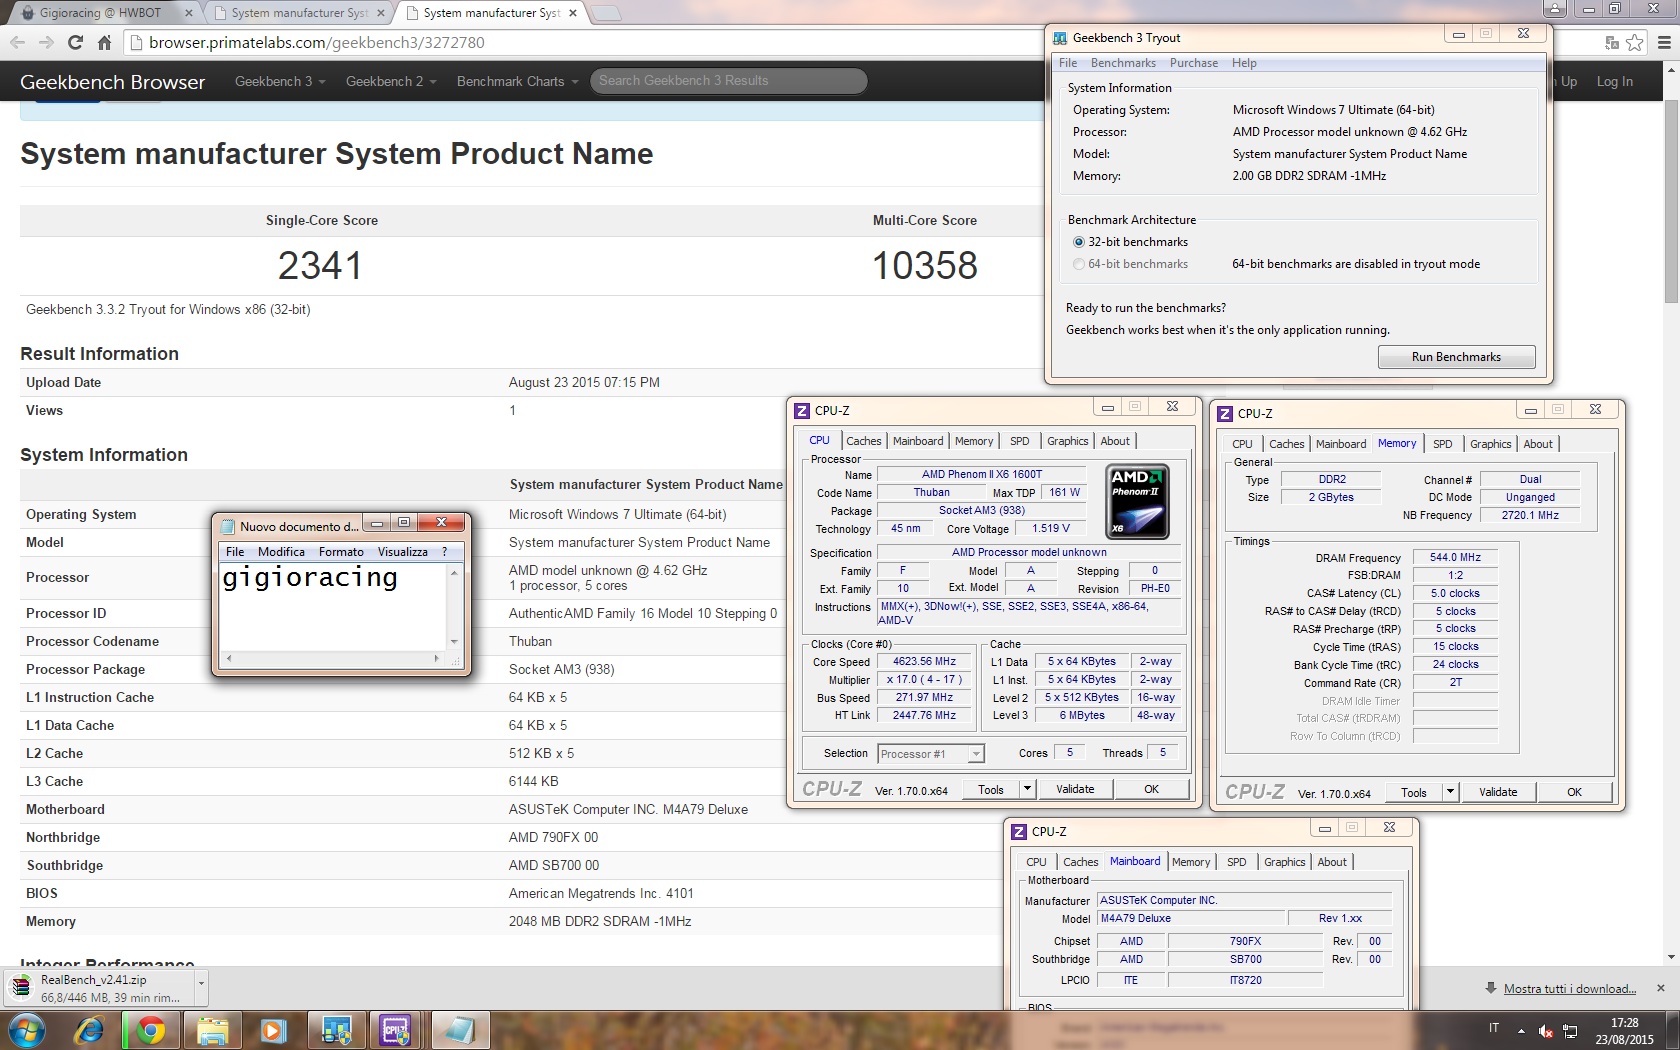Click the Geekbench 3 Tryout title icon
Image resolution: width=1680 pixels, height=1050 pixels.
[1060, 38]
